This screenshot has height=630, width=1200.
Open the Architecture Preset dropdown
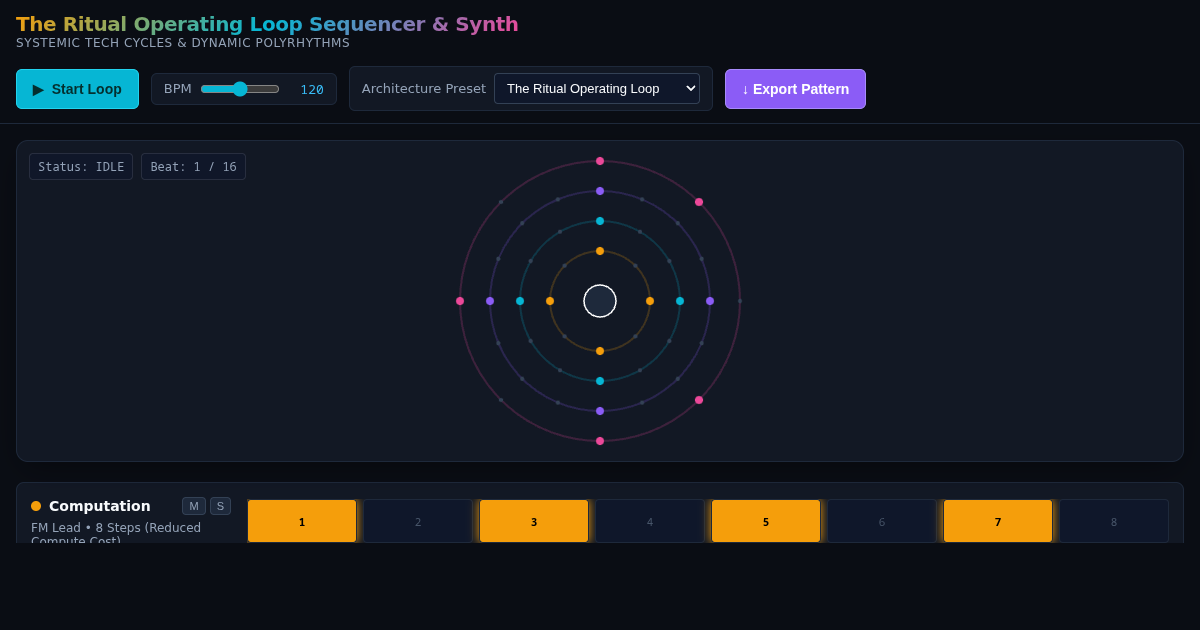click(x=597, y=88)
